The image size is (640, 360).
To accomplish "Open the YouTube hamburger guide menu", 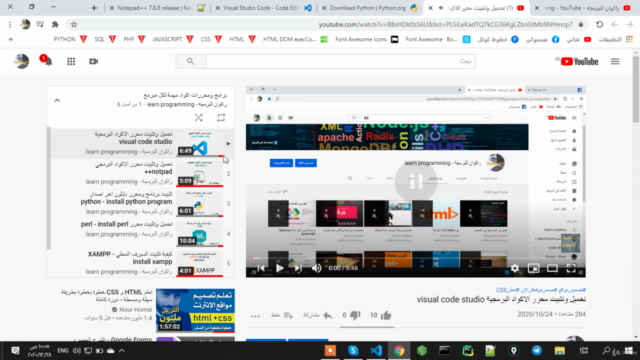I will click(x=615, y=62).
